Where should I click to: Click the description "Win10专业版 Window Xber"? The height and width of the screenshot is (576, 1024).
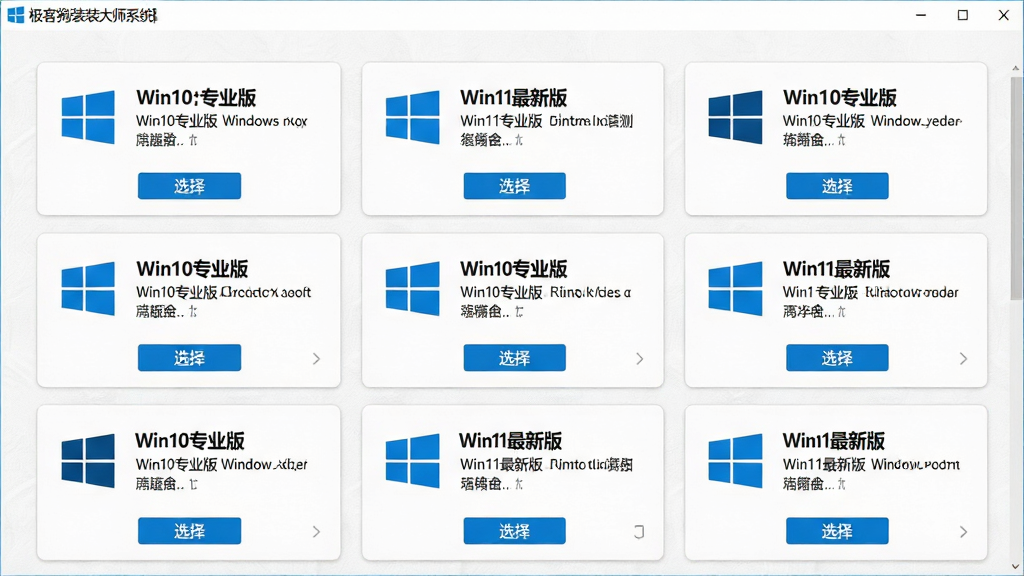[221, 464]
